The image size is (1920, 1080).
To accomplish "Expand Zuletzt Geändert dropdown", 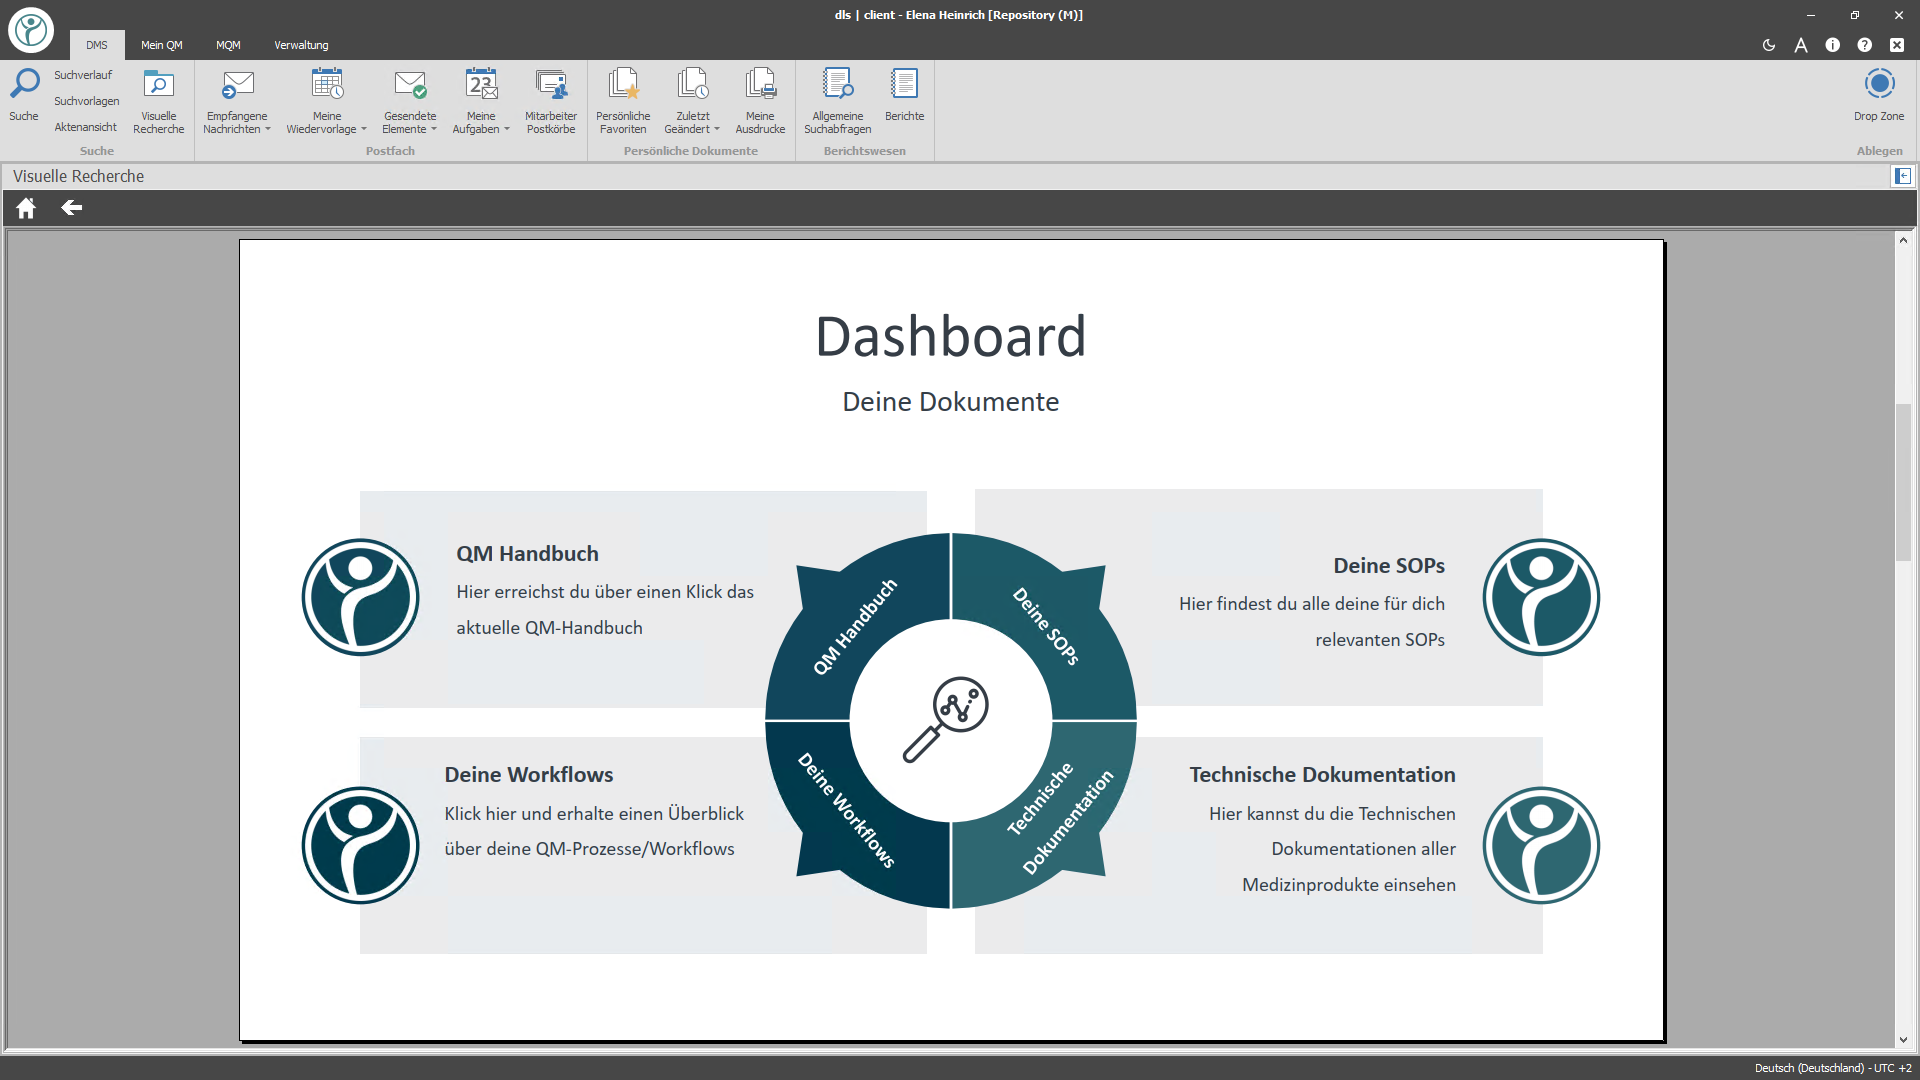I will point(717,130).
